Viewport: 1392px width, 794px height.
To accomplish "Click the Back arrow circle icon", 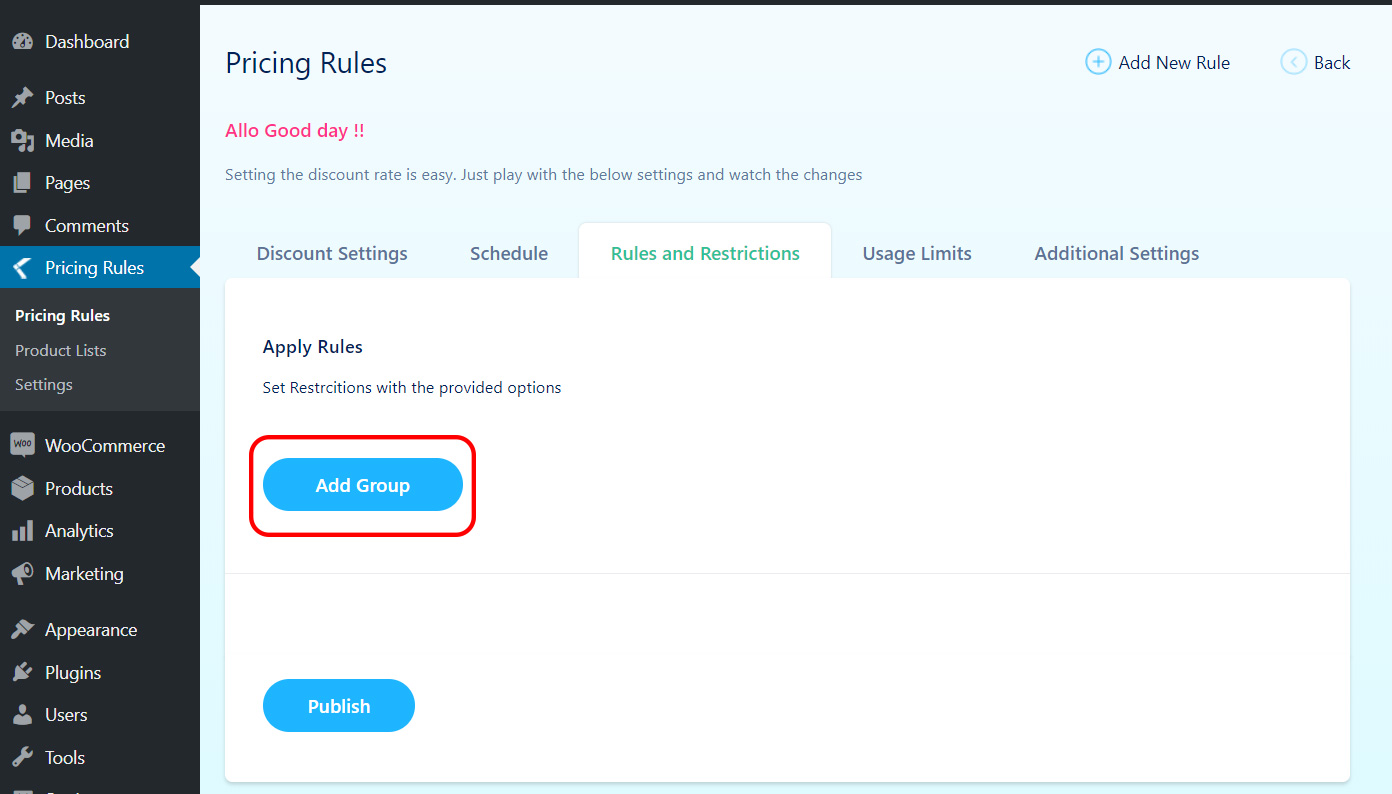I will 1293,62.
